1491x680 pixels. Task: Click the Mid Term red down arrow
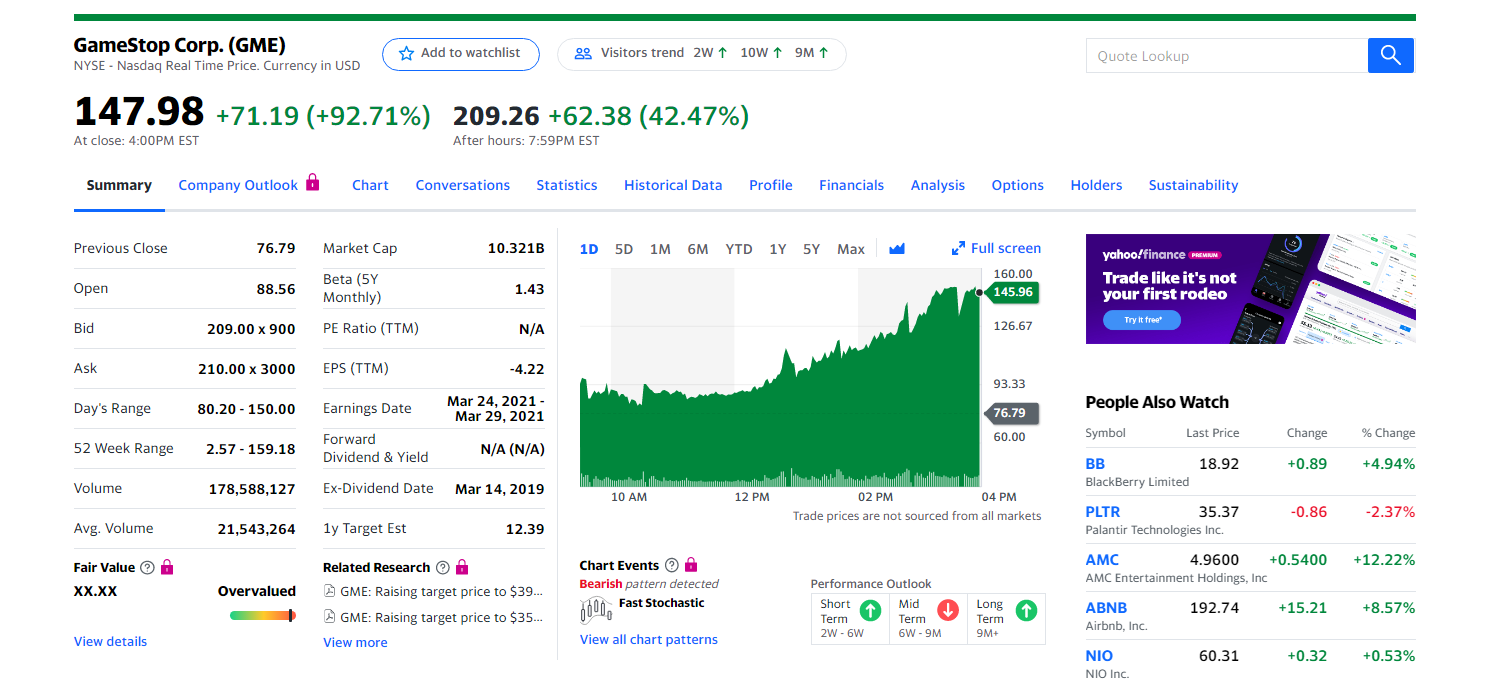tap(948, 610)
